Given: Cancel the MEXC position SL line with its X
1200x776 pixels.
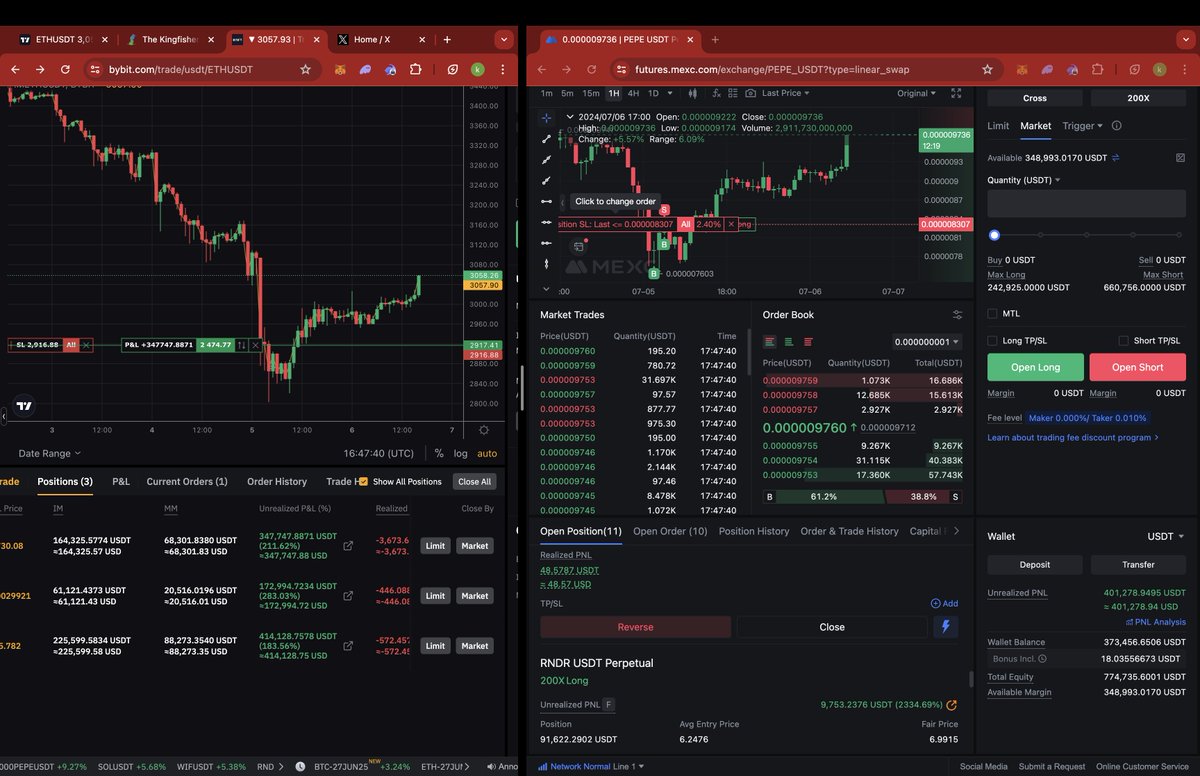Looking at the screenshot, I should [x=731, y=225].
